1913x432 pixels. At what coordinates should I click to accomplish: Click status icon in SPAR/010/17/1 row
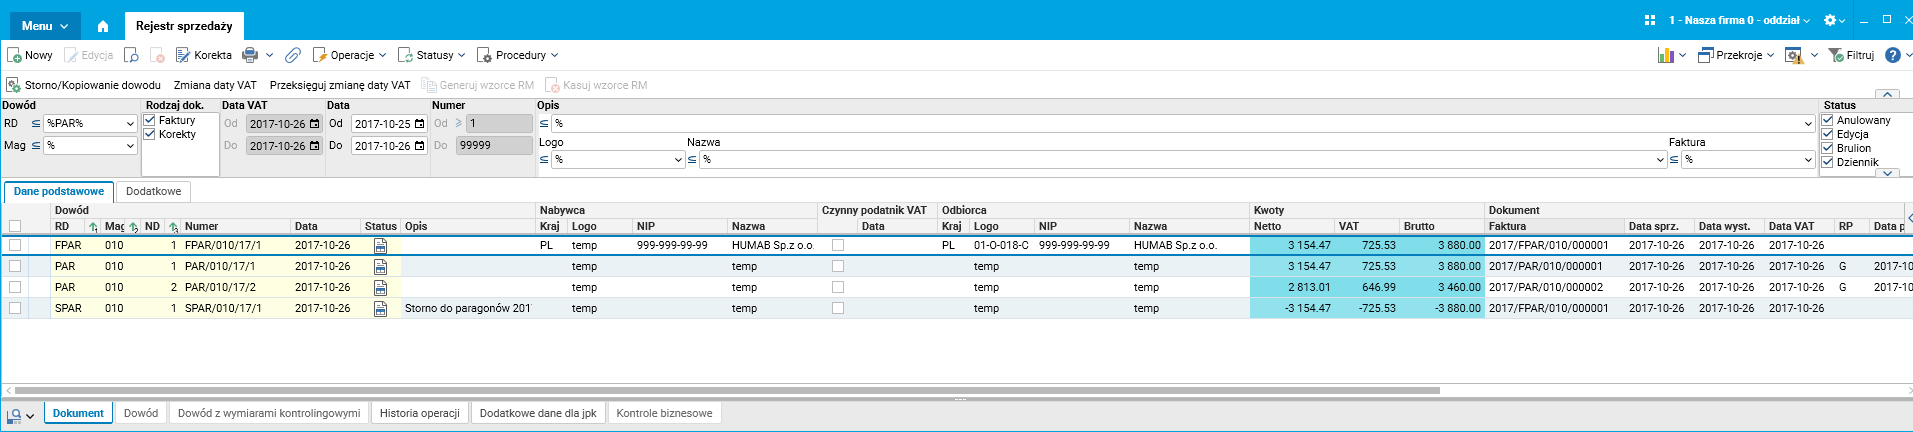tap(380, 308)
